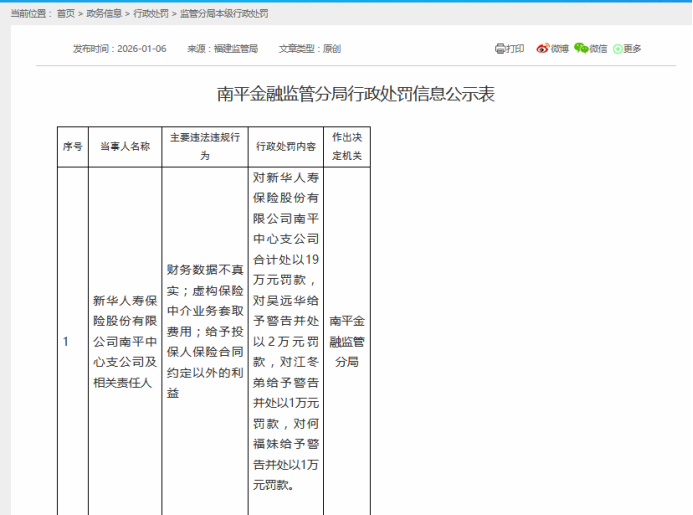
Task: Click the 南平金融监管分局 authority cell in row 1
Action: point(346,341)
